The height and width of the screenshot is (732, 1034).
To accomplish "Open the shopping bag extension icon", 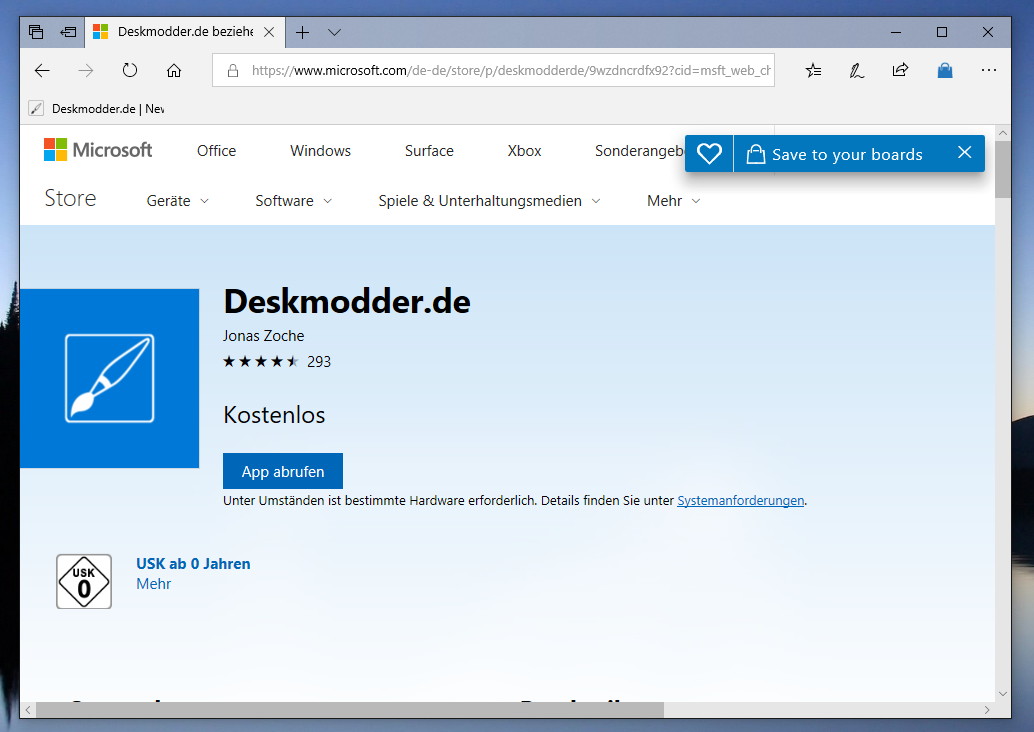I will (944, 70).
